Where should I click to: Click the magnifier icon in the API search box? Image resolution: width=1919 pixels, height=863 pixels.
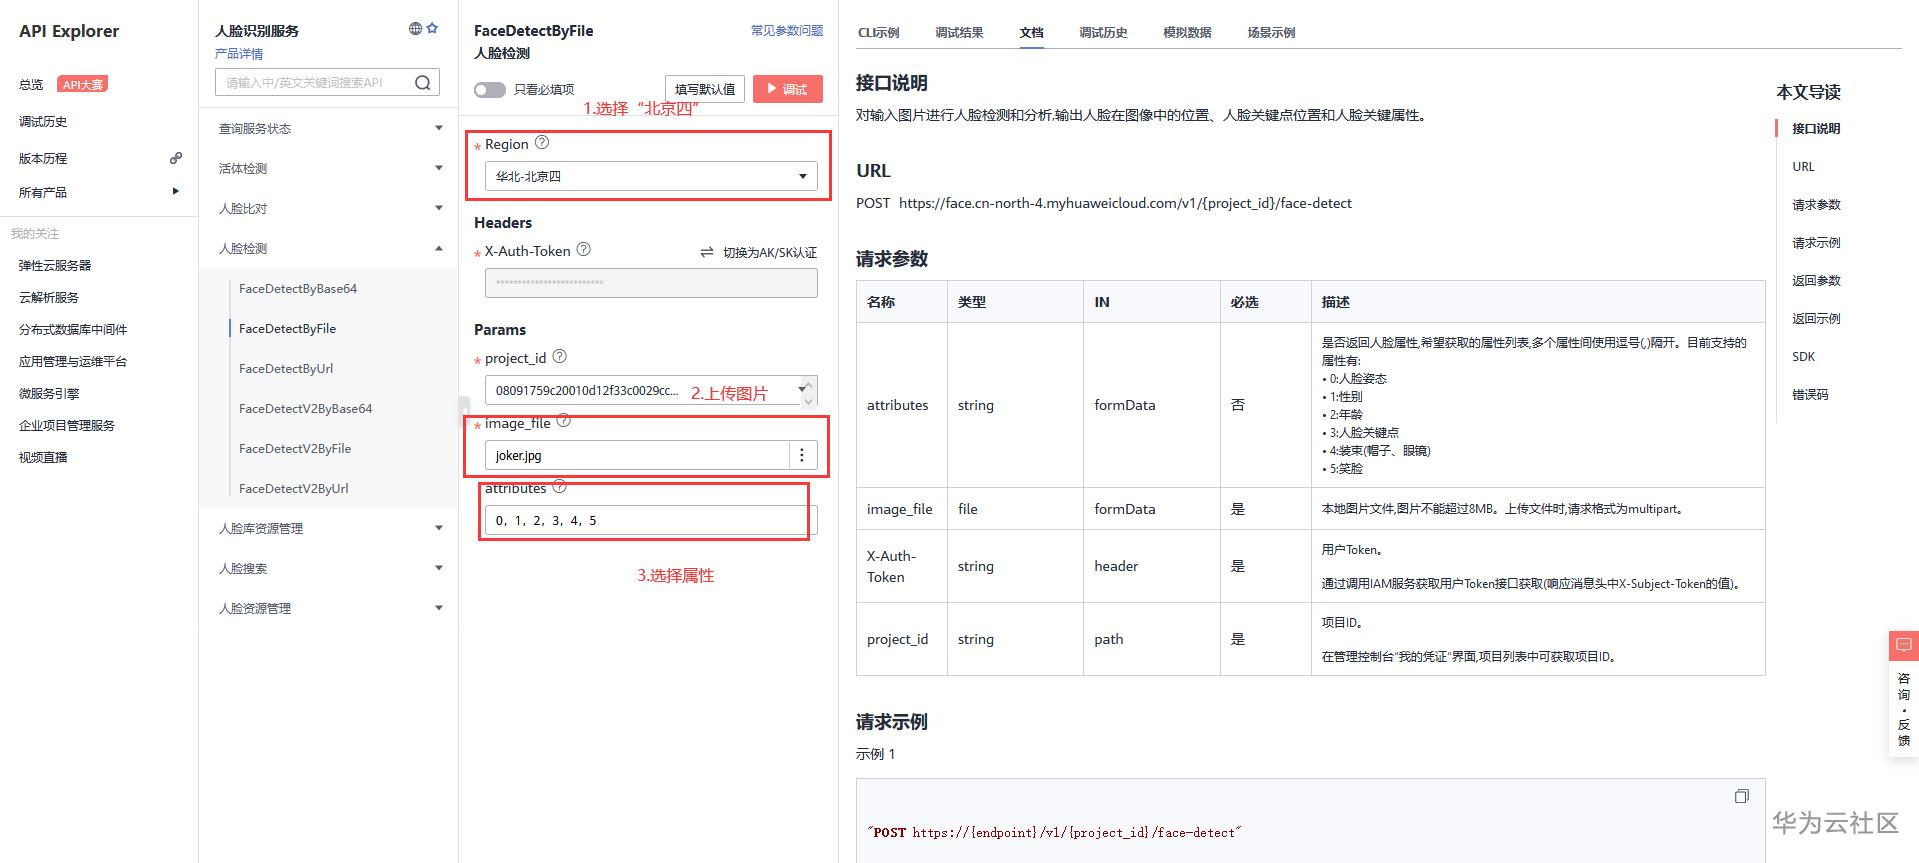pyautogui.click(x=423, y=83)
